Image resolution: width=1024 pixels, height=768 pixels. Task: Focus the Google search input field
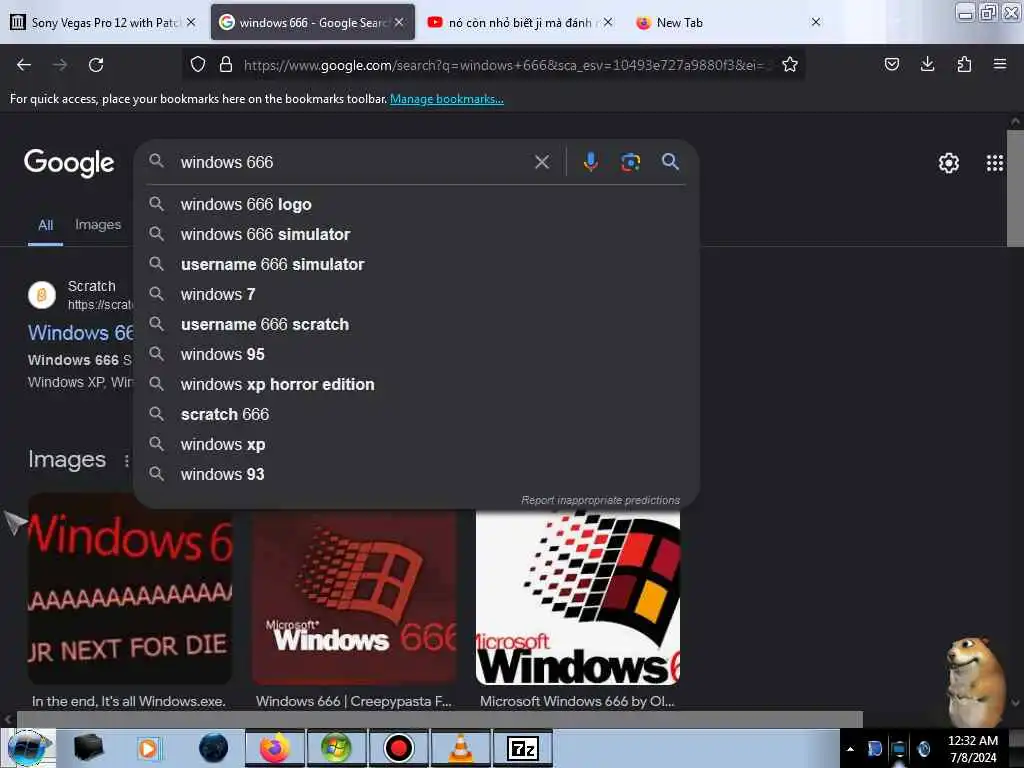(353, 162)
